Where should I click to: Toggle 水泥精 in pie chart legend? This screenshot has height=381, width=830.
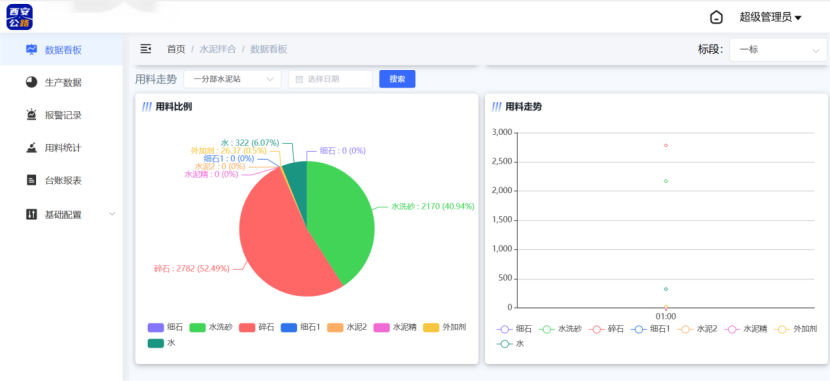pos(395,327)
